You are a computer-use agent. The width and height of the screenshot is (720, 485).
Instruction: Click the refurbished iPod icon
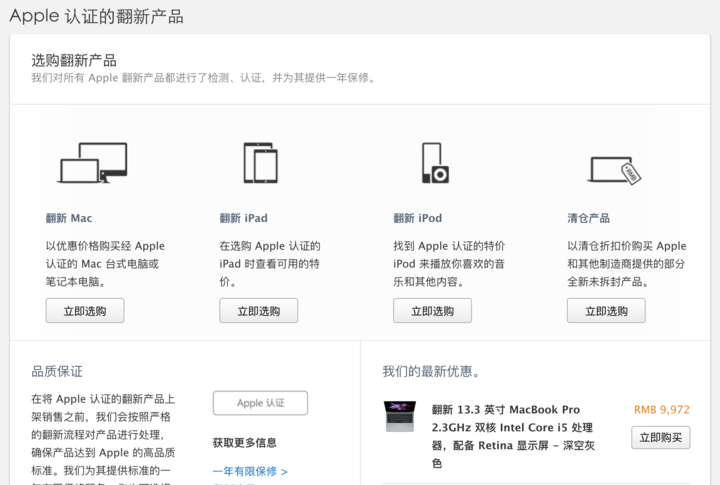434,163
